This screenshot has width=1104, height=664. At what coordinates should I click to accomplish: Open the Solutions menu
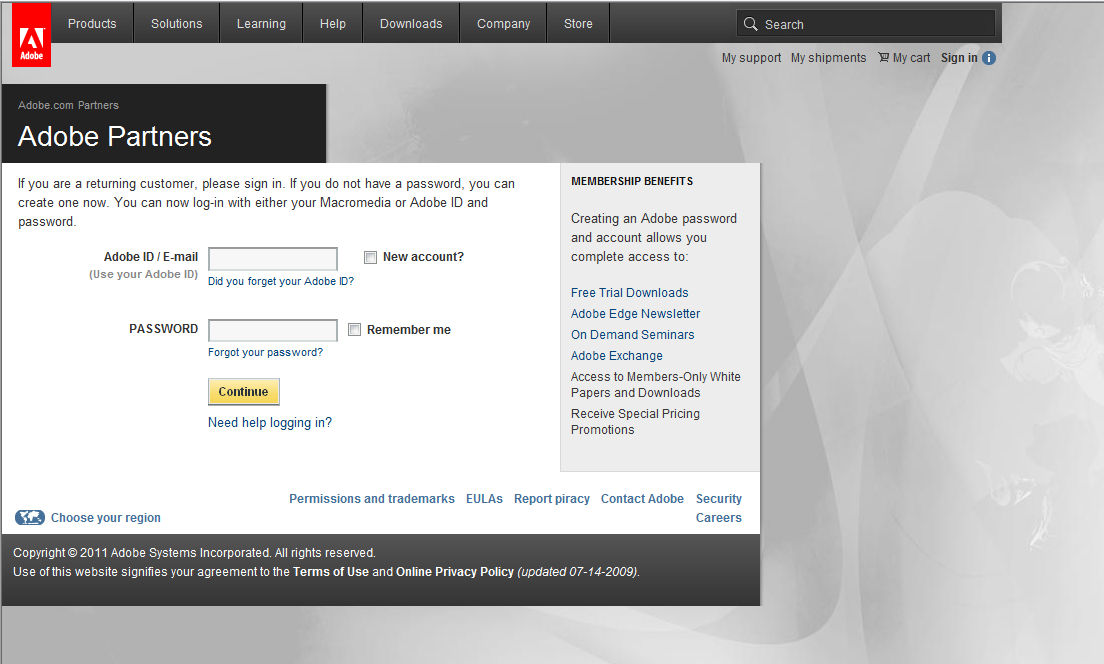pos(176,23)
